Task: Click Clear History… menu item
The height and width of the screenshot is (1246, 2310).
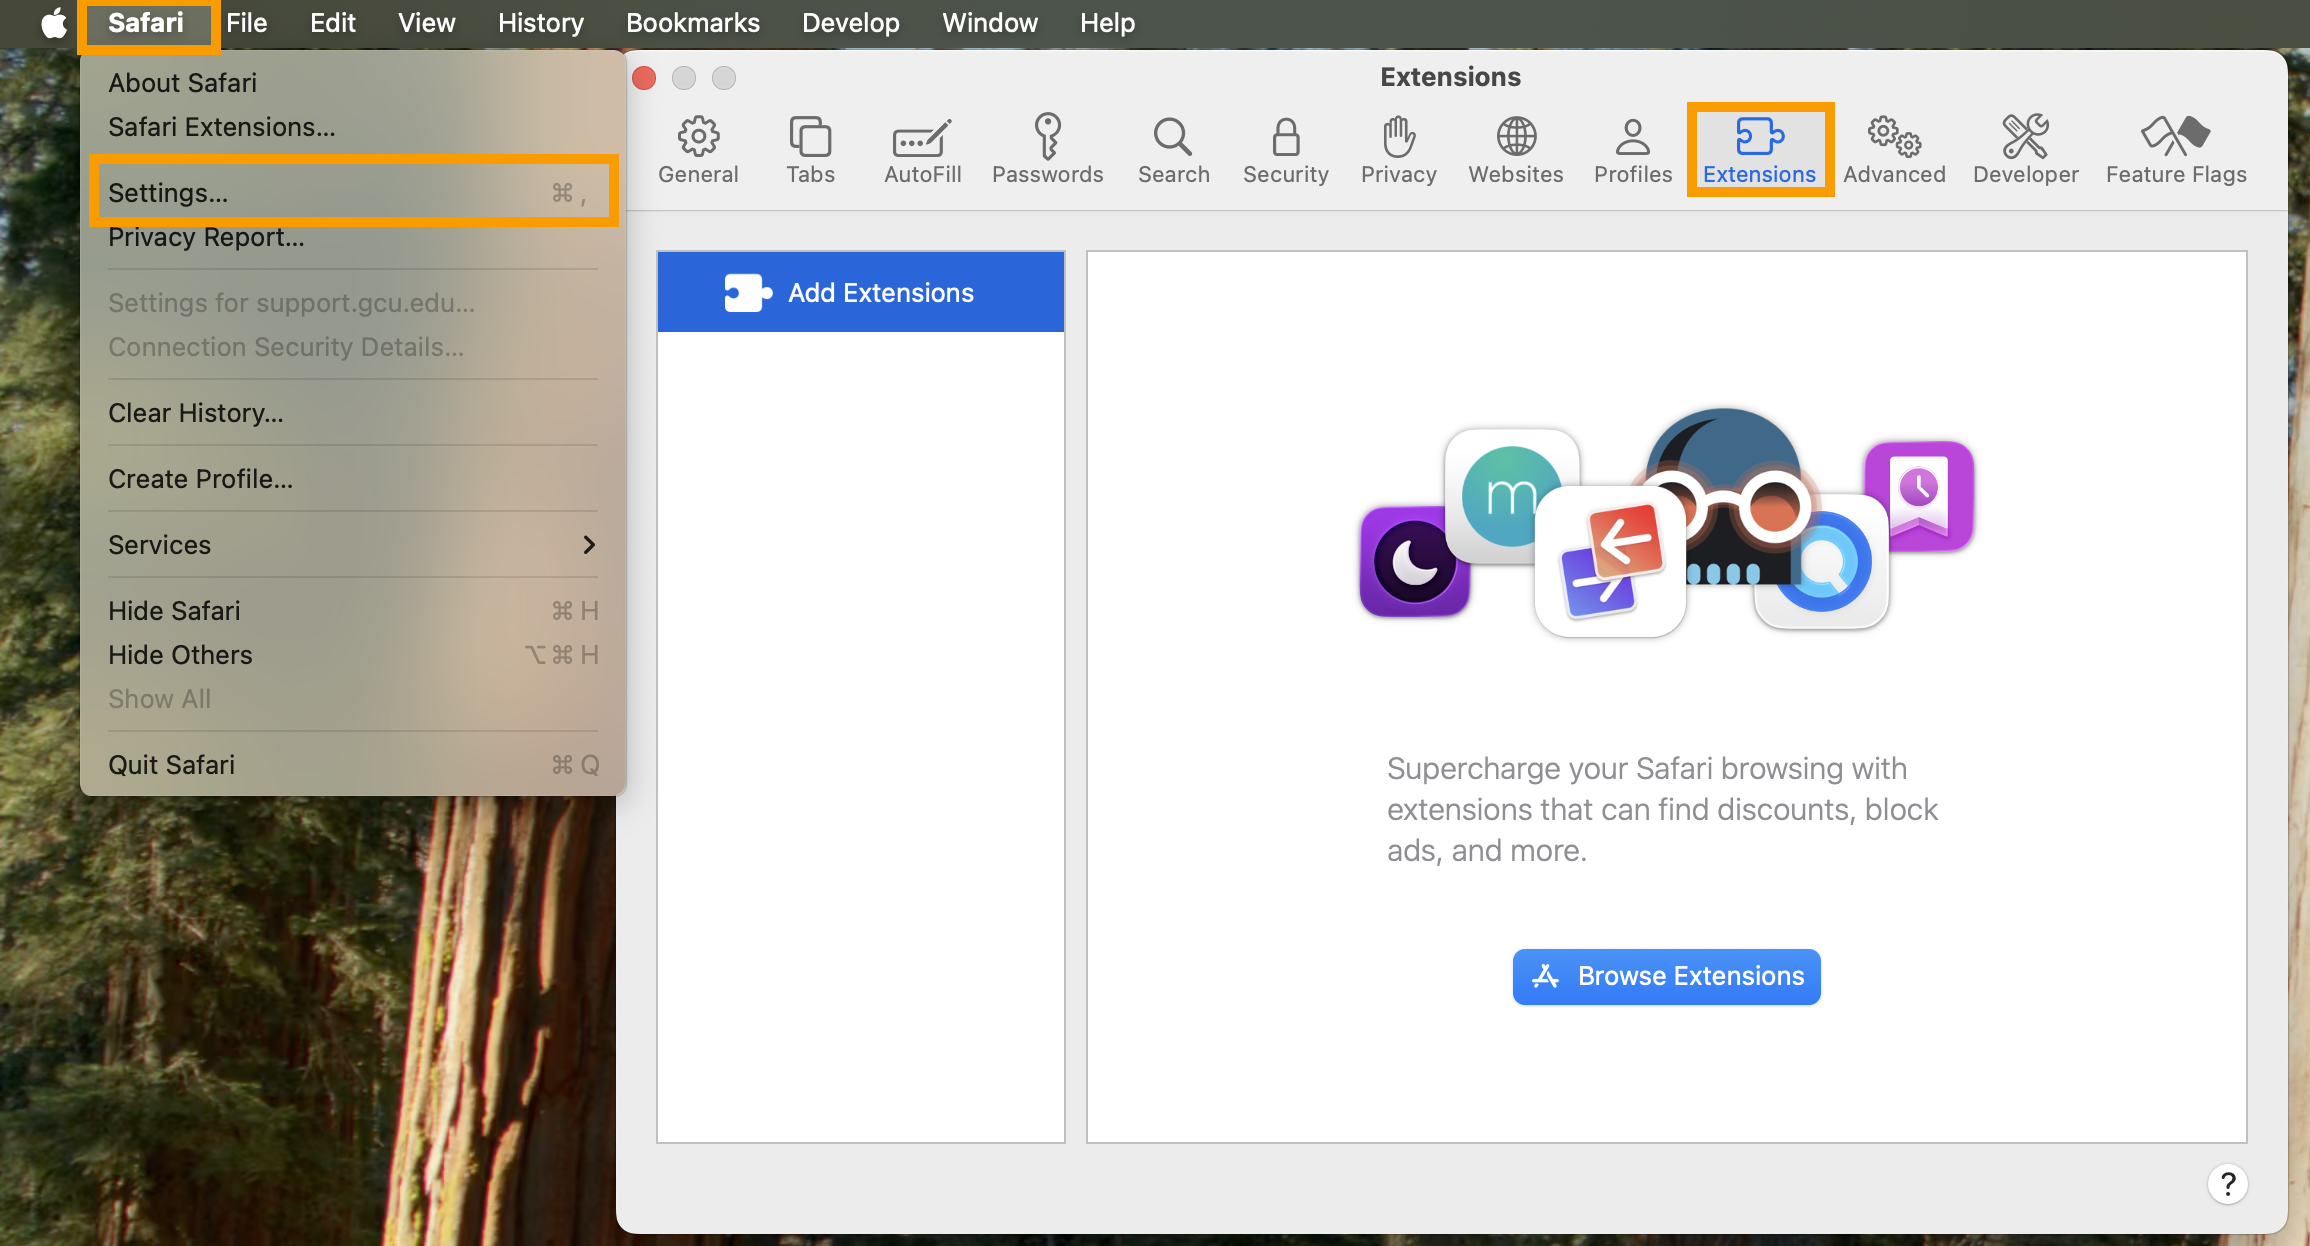Action: tap(196, 413)
